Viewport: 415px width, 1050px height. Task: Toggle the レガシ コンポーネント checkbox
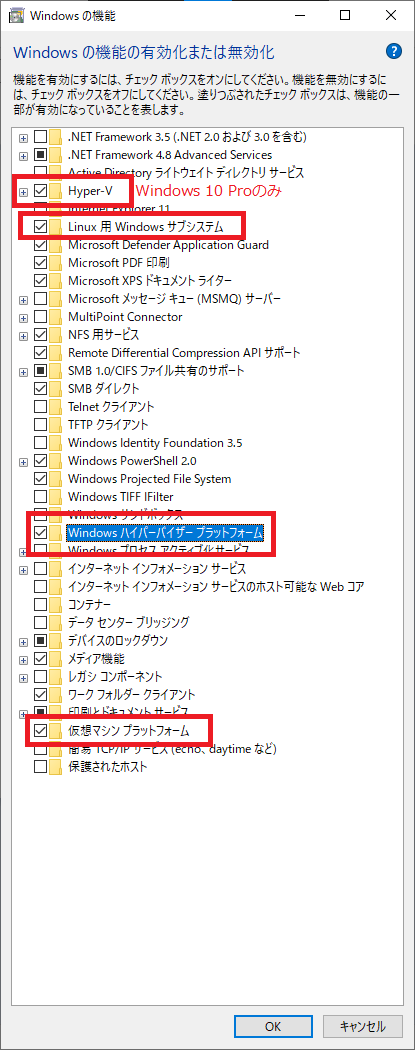(40, 676)
